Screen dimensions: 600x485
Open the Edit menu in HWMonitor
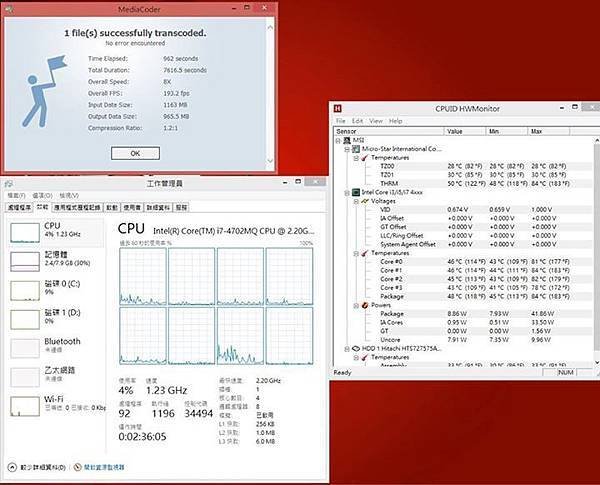click(357, 121)
